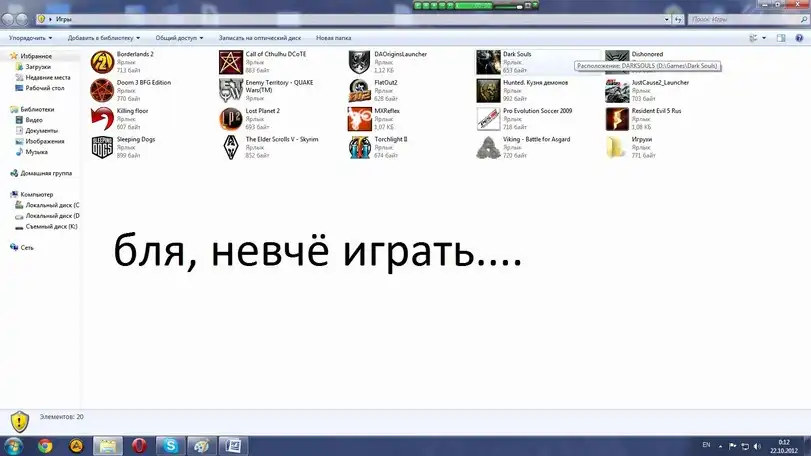Select the Torchlight II shortcut icon
Image resolution: width=811 pixels, height=456 pixels.
click(x=359, y=147)
